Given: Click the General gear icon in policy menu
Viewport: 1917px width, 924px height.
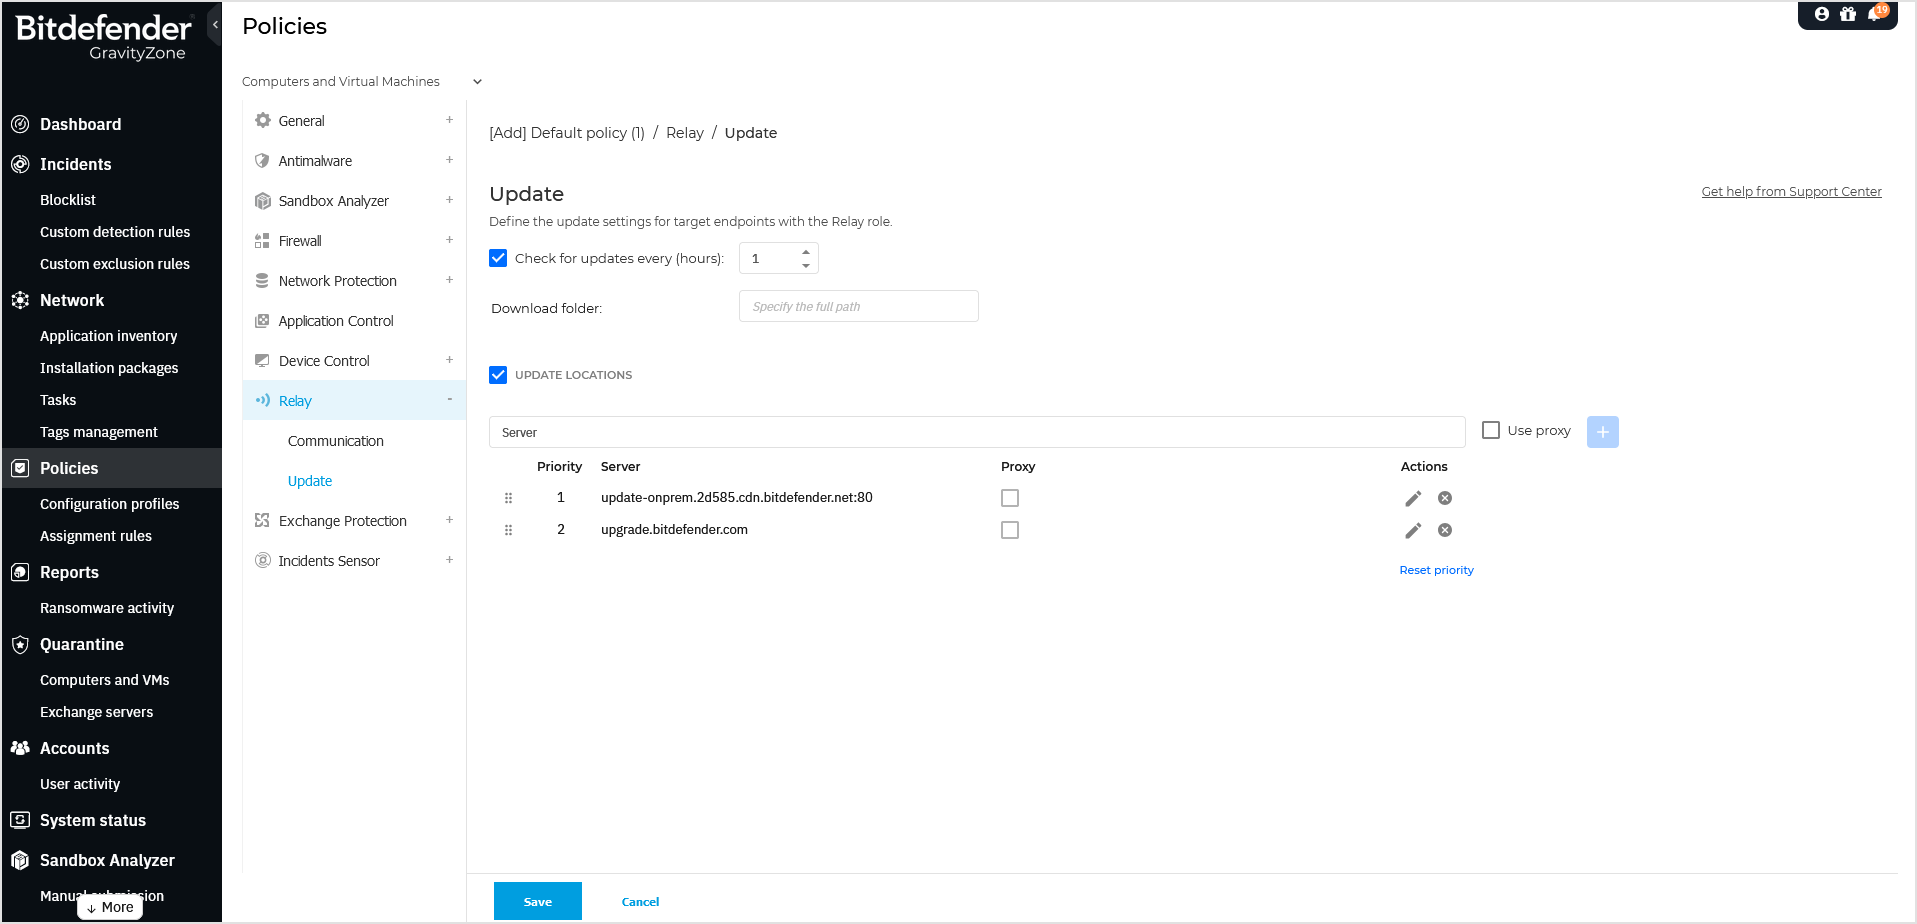Looking at the screenshot, I should click(x=263, y=120).
